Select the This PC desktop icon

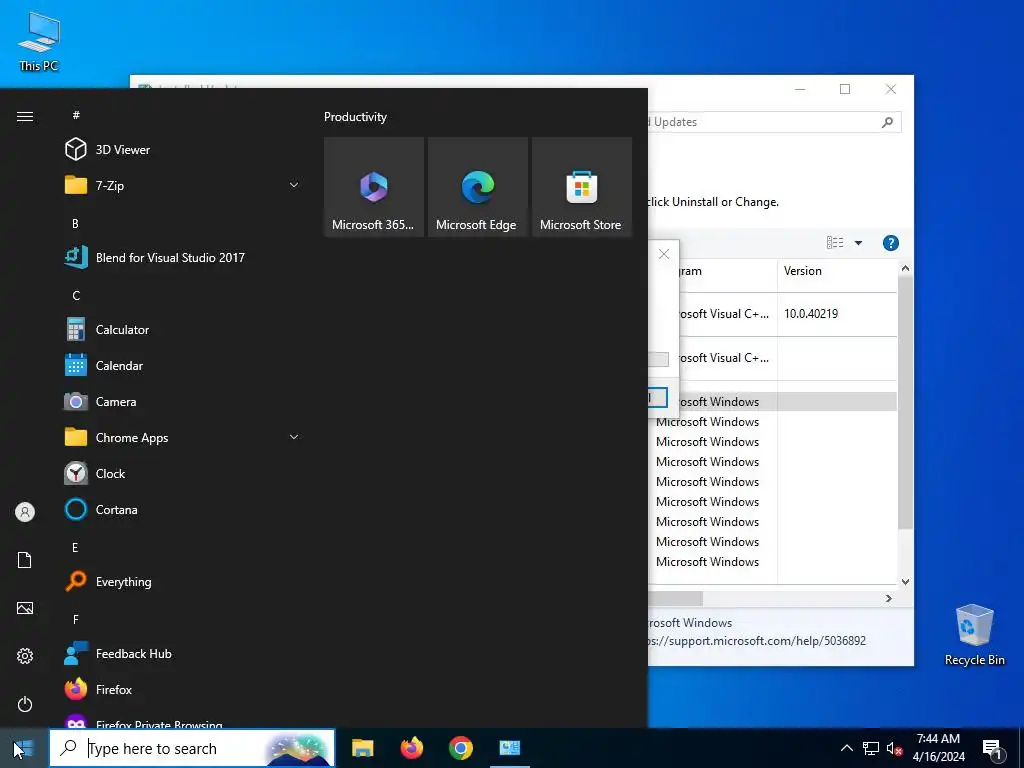tap(39, 42)
